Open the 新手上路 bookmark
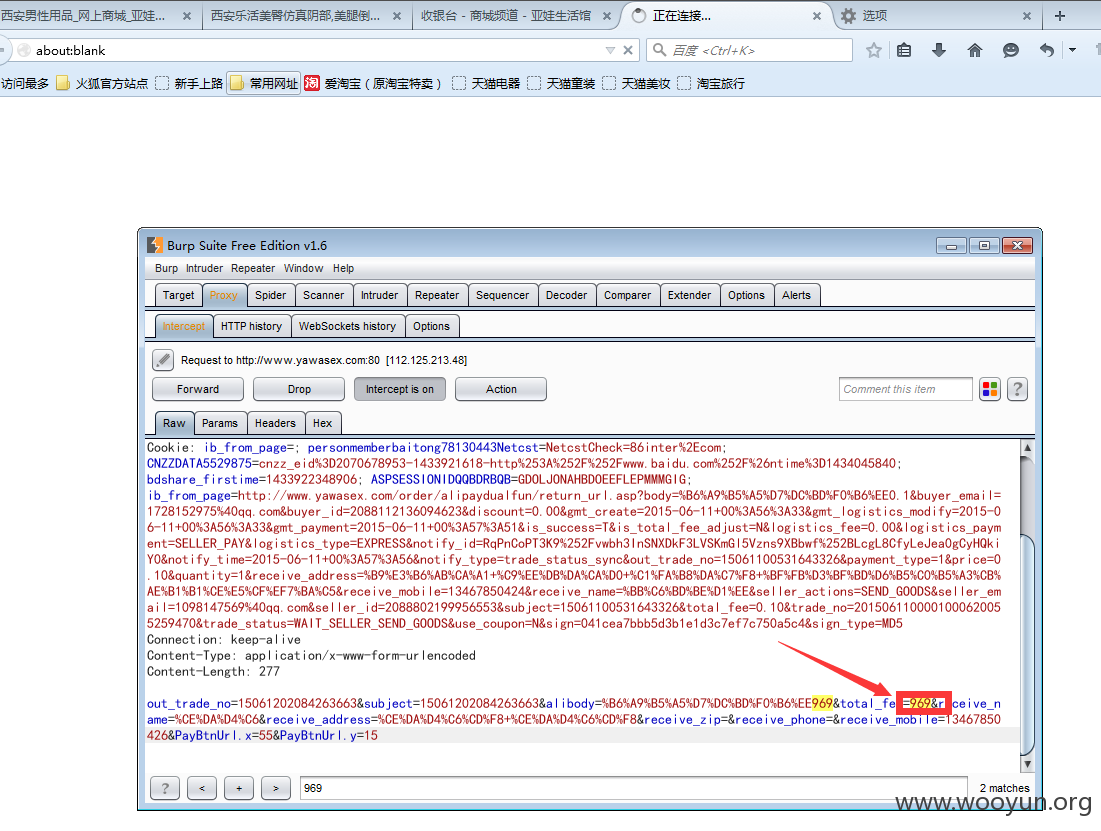This screenshot has width=1101, height=831. 190,84
